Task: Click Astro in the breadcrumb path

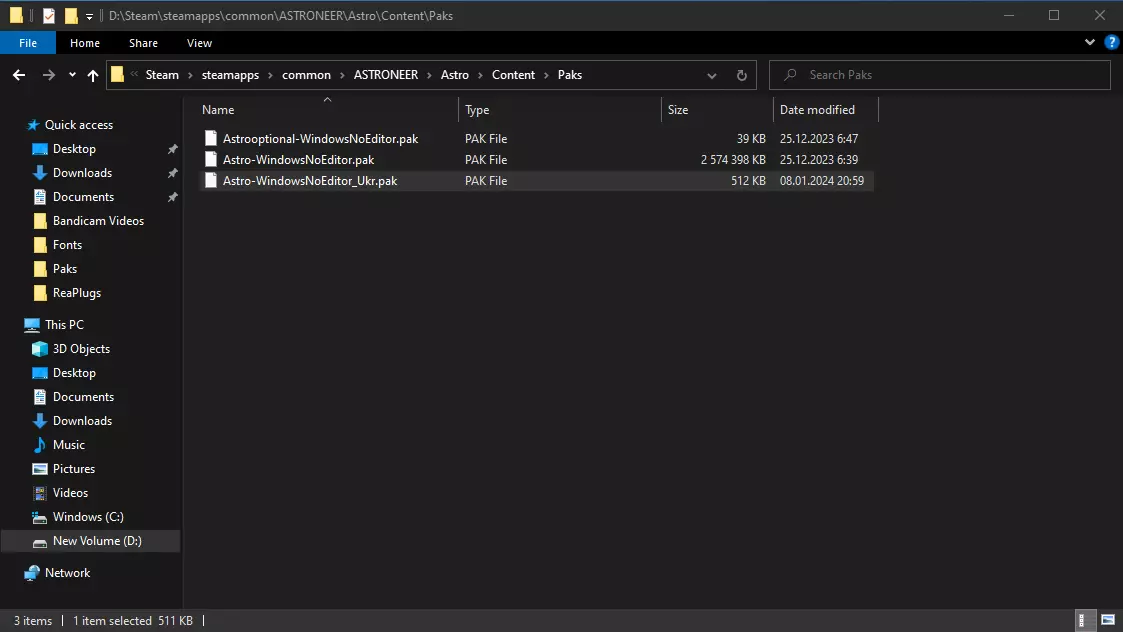Action: [x=455, y=75]
